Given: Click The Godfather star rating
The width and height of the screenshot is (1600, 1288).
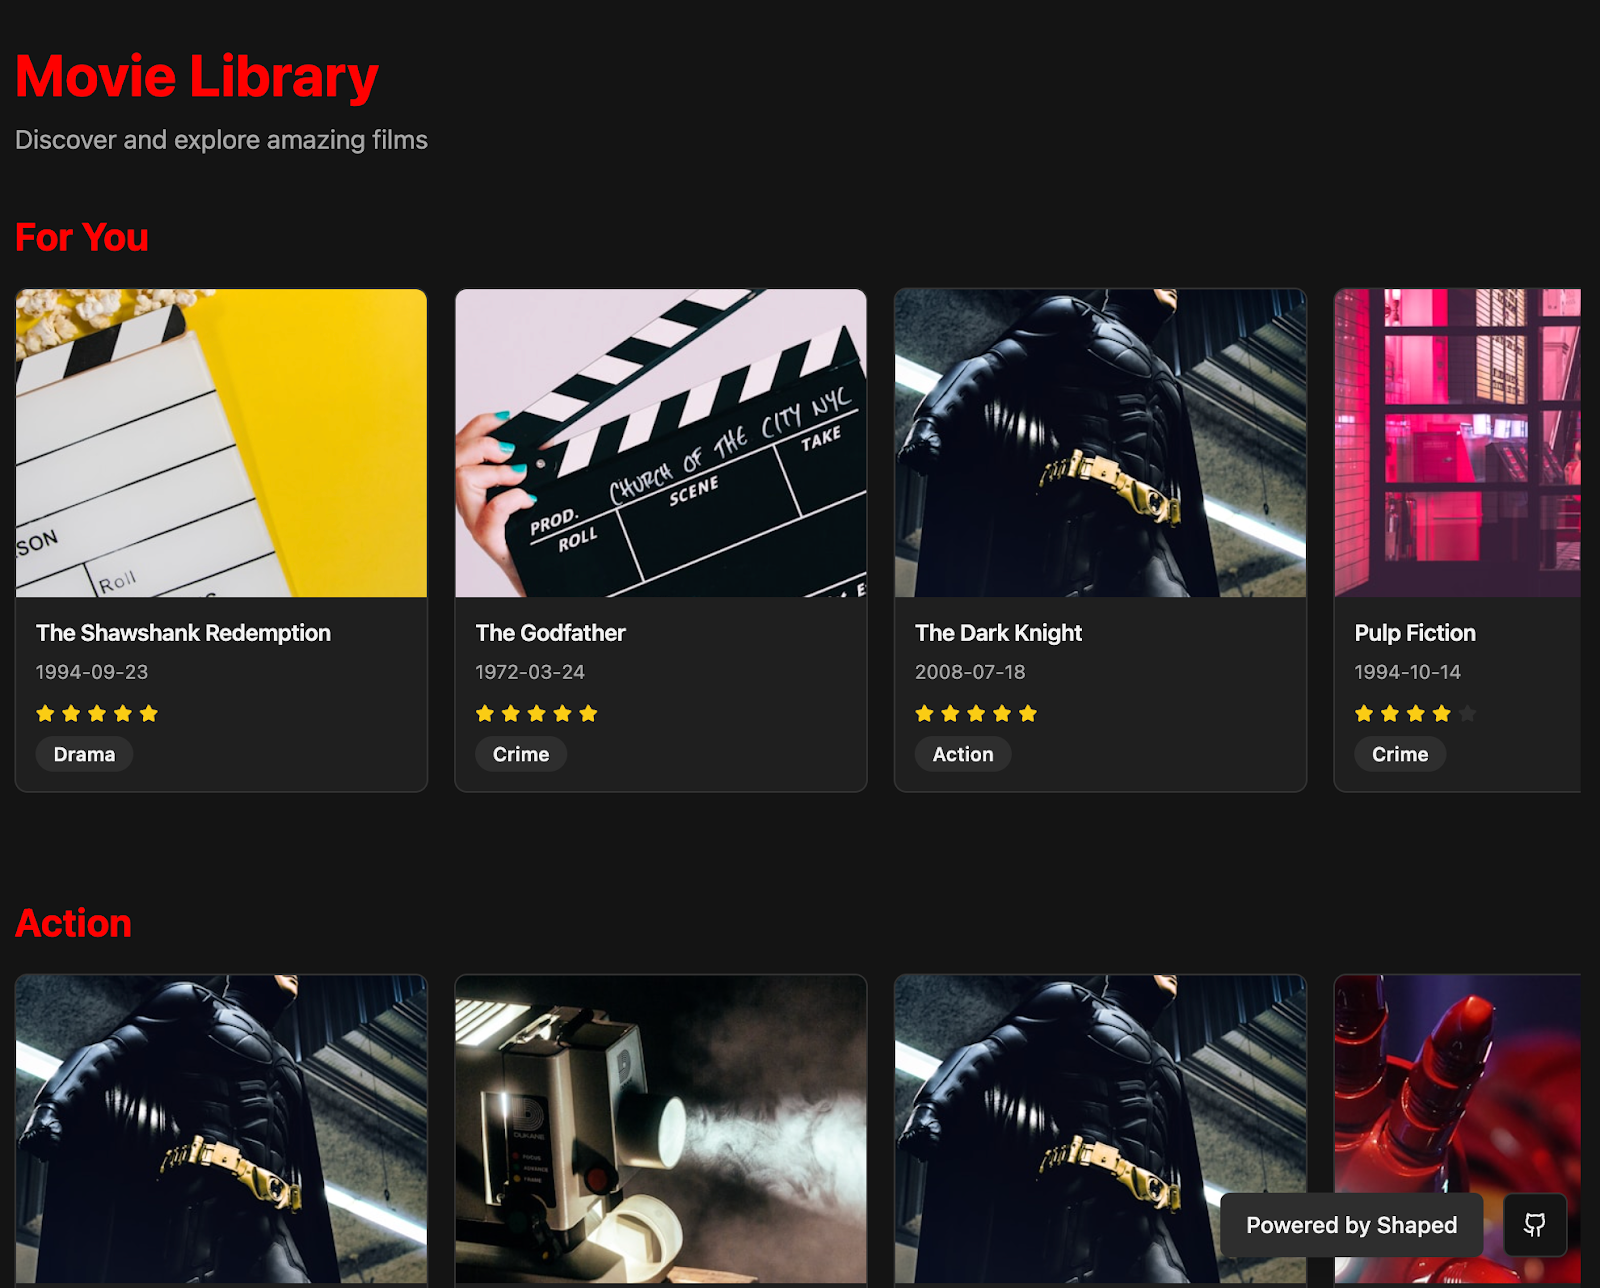Looking at the screenshot, I should 537,713.
